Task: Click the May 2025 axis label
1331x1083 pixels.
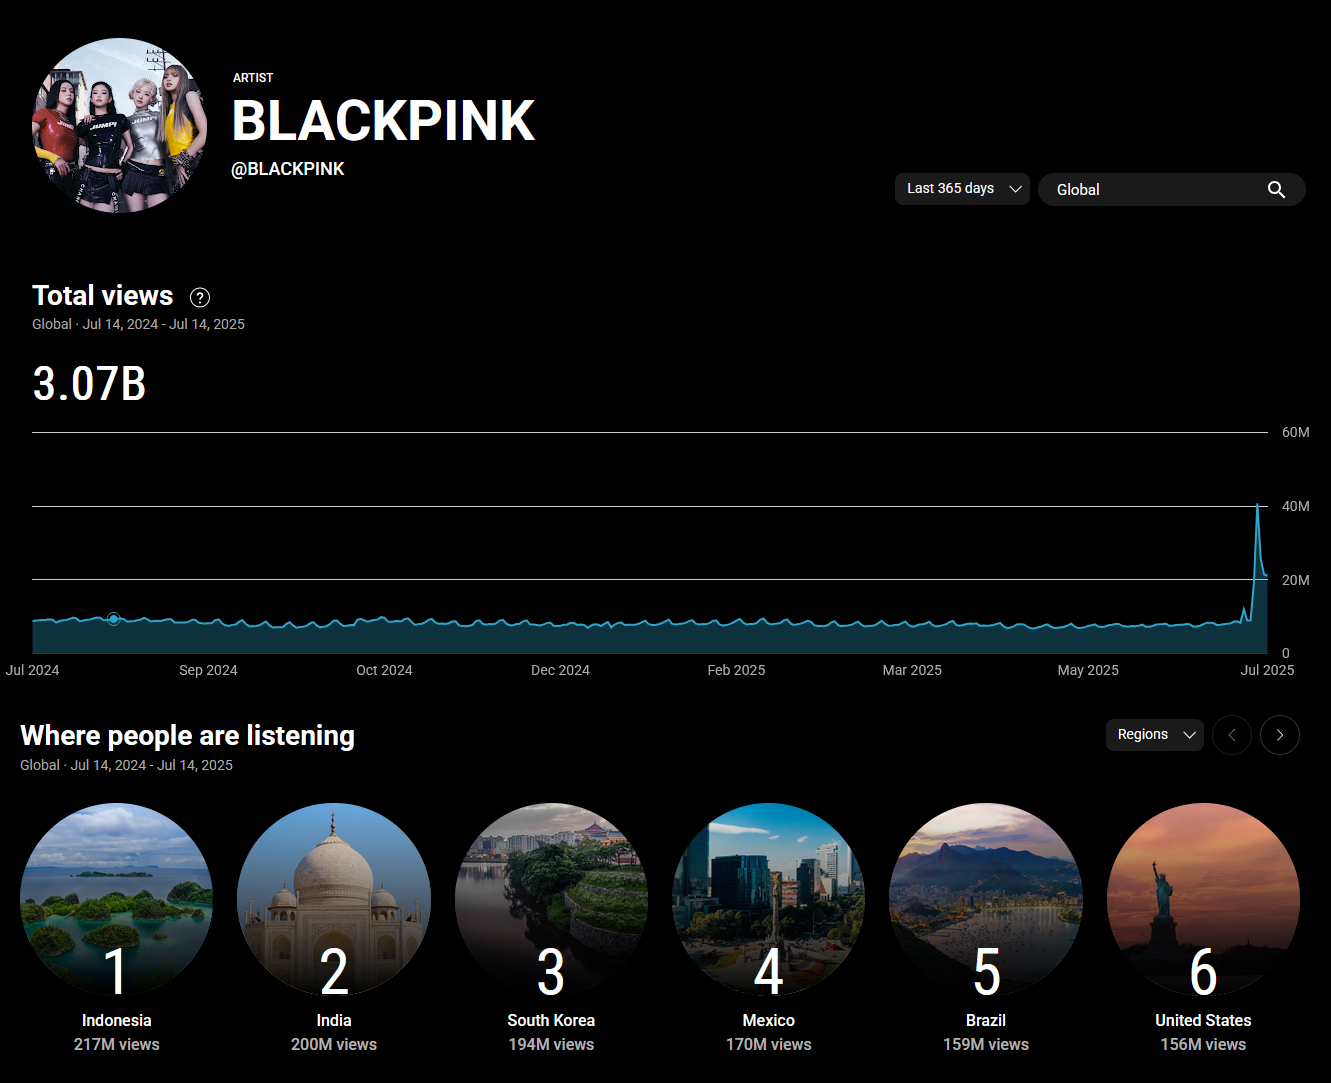Action: click(1088, 670)
